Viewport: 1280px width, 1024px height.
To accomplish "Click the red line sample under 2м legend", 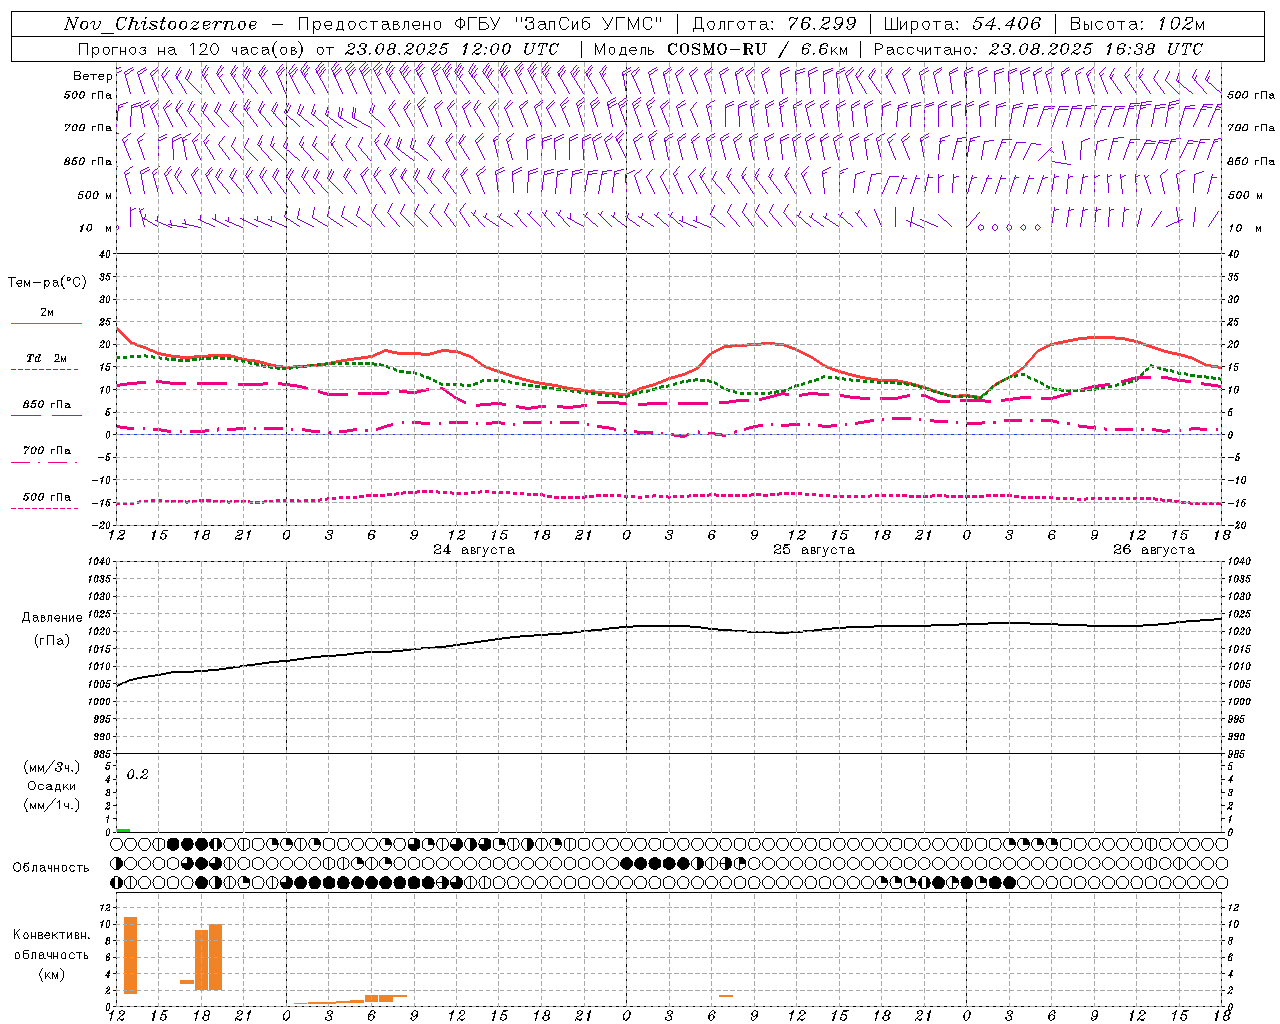I will point(46,324).
